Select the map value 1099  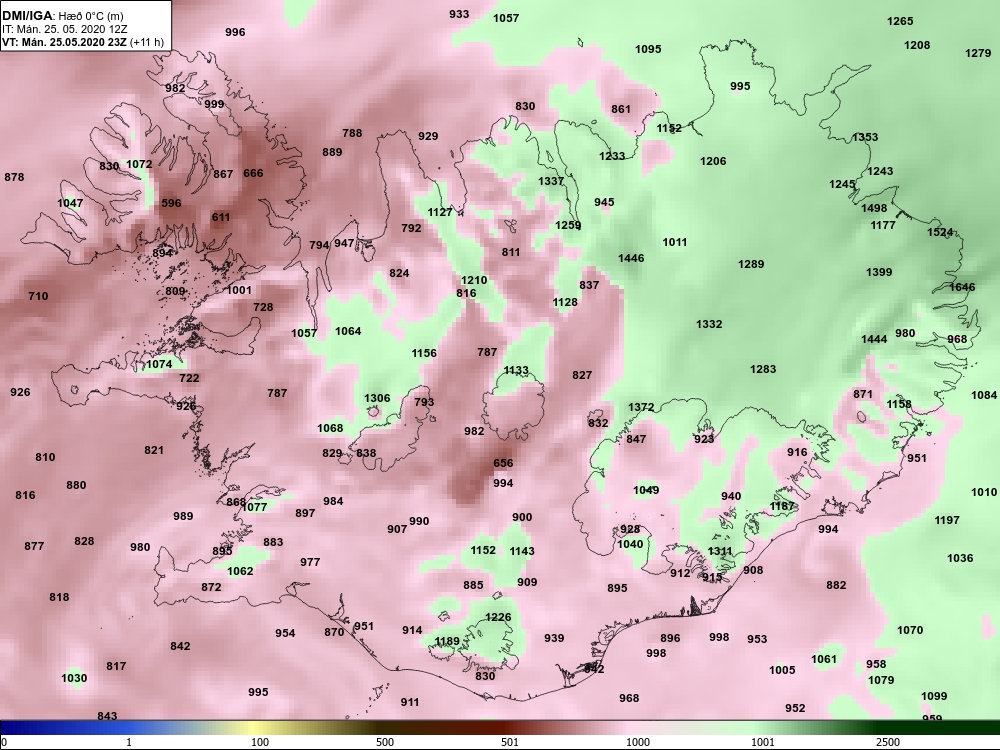point(934,696)
